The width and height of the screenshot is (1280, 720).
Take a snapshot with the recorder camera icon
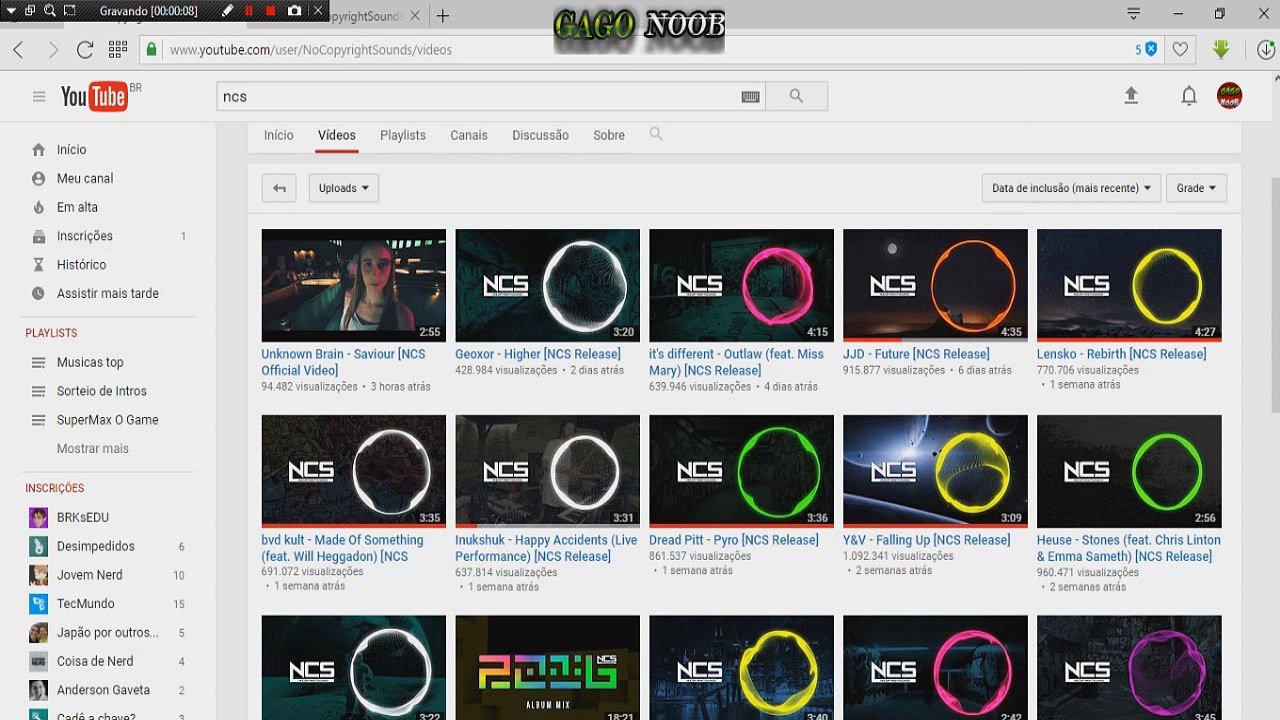point(294,11)
